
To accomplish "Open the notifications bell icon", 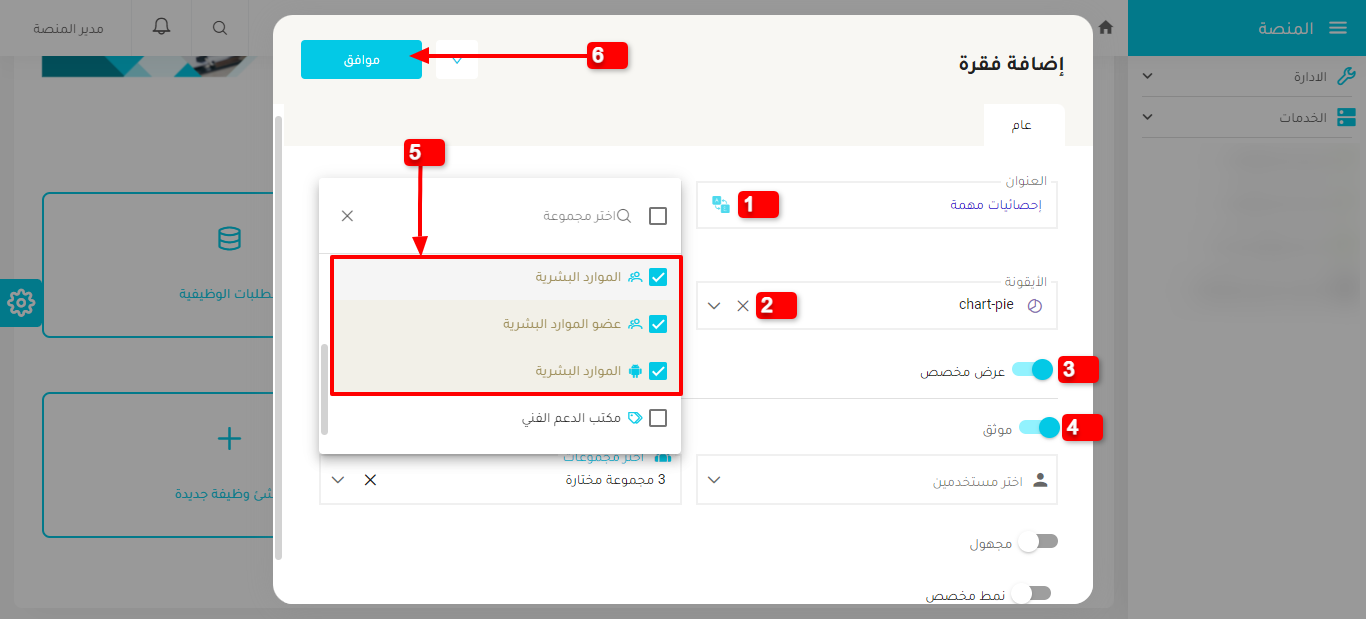I will pyautogui.click(x=159, y=28).
